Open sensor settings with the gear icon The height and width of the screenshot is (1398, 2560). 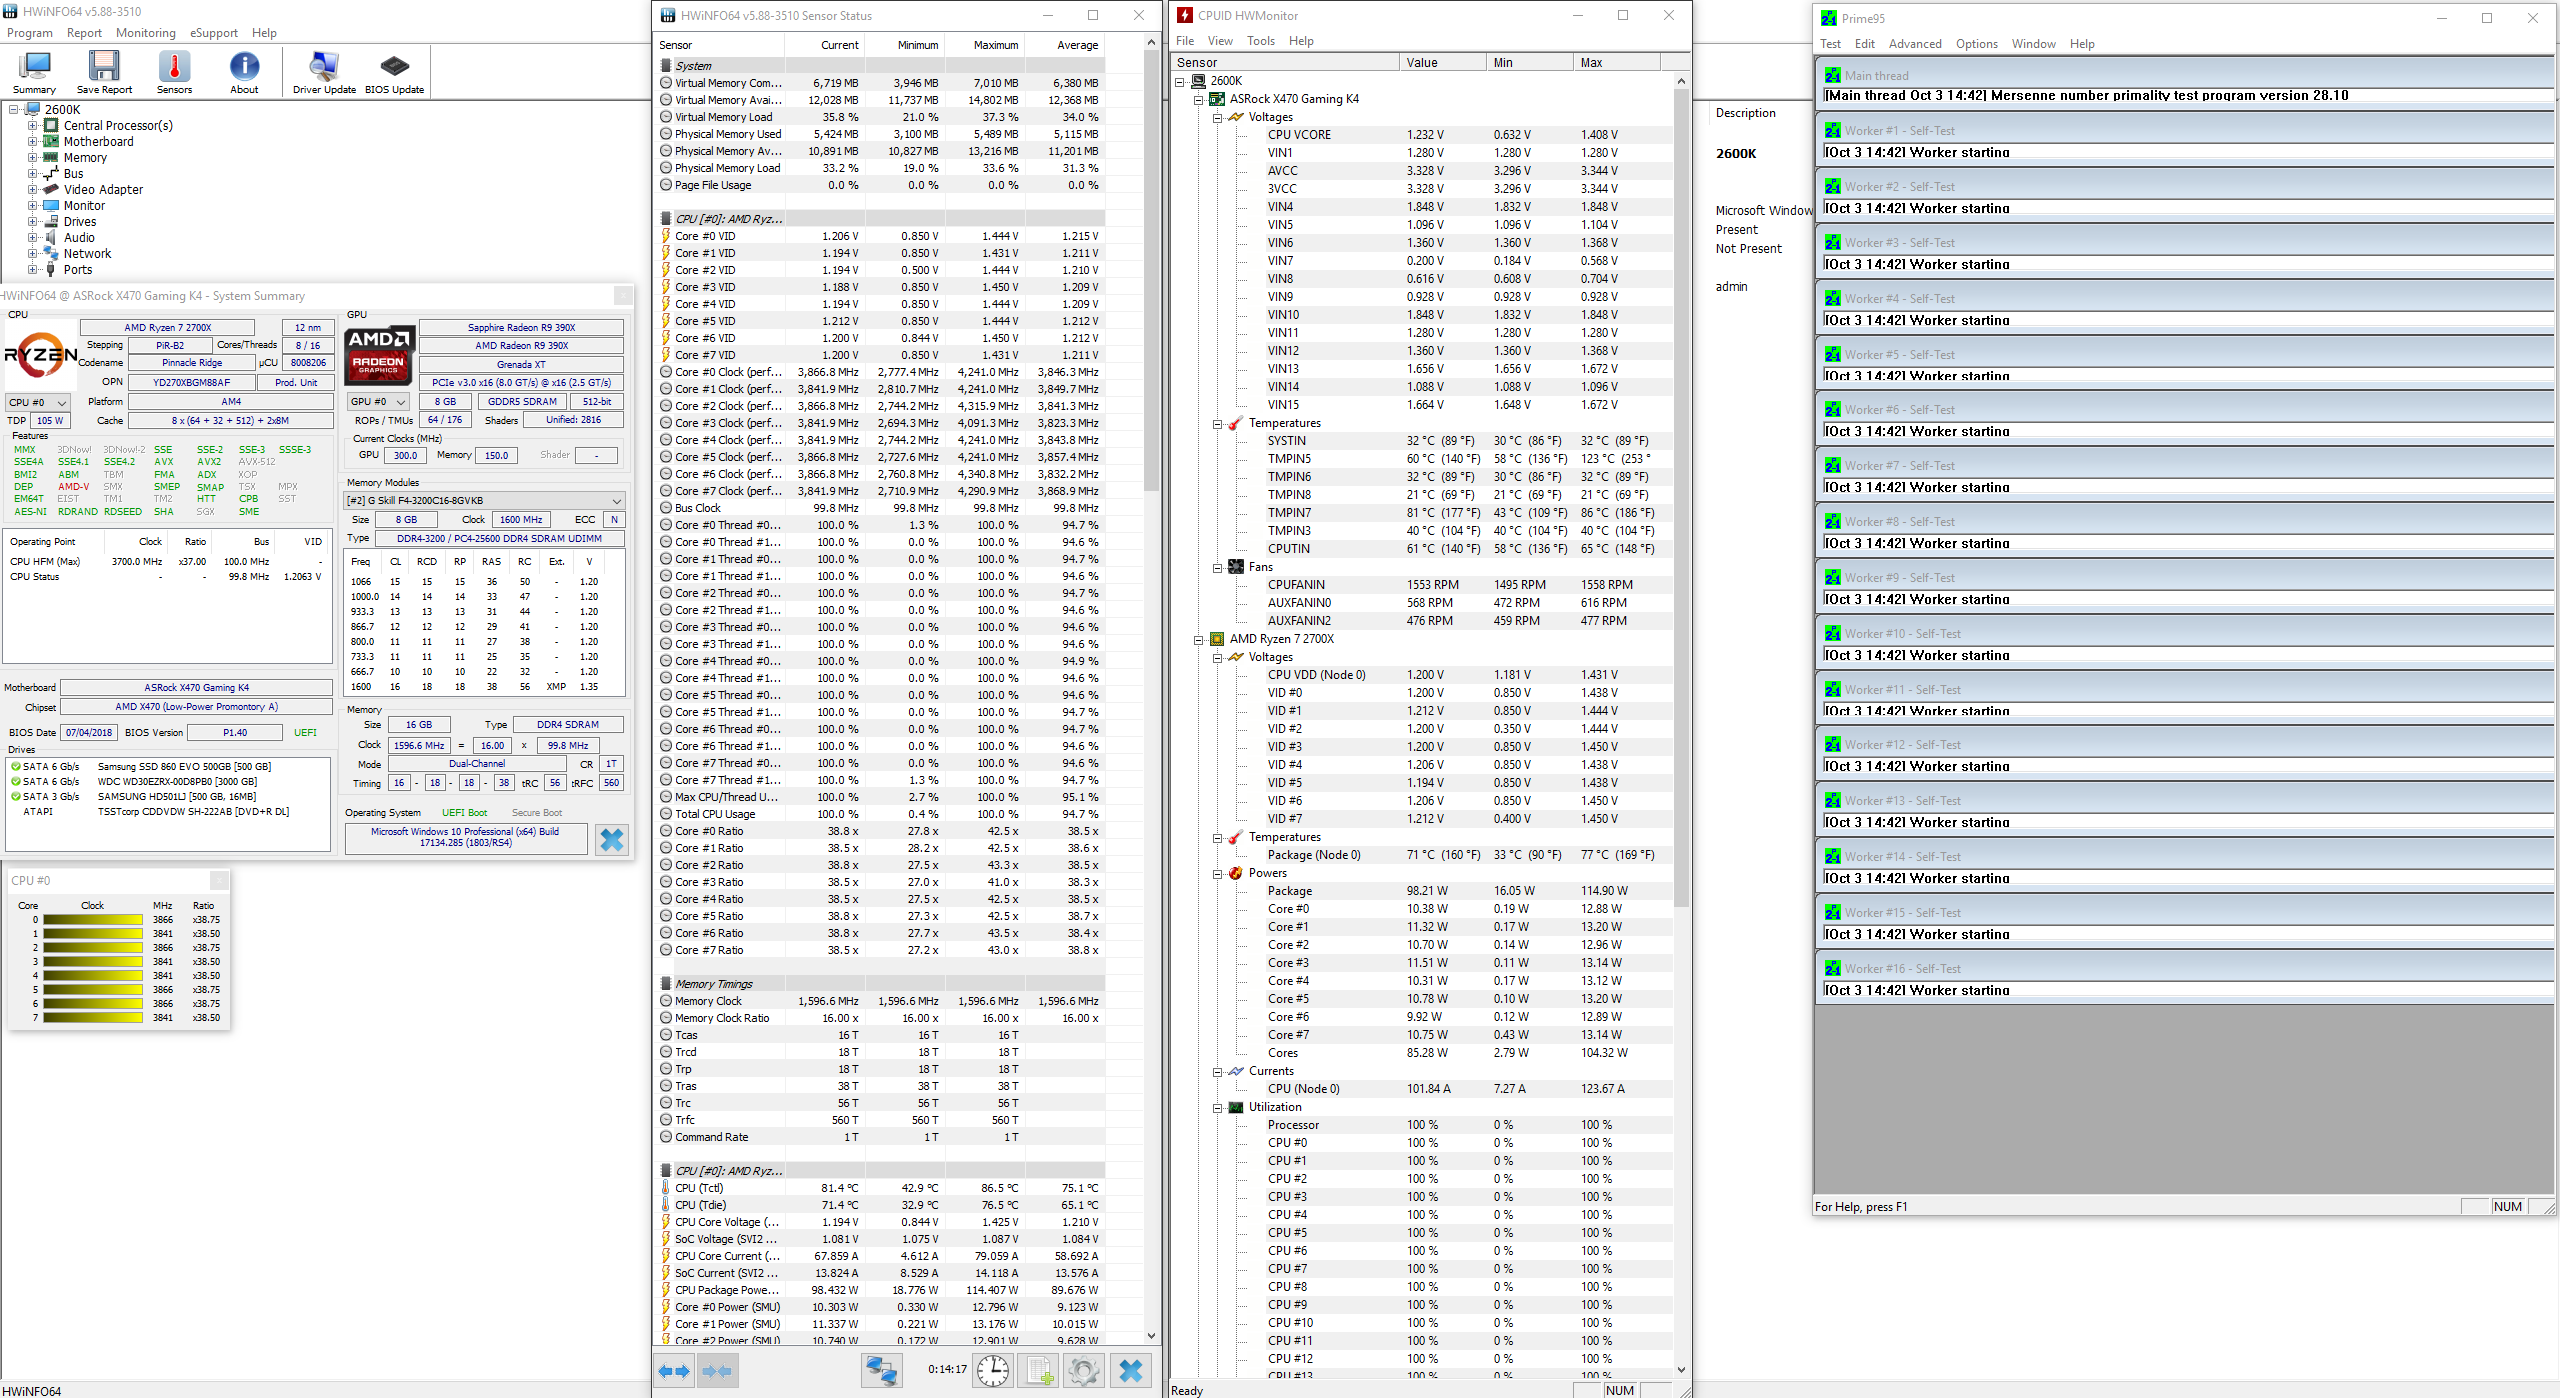pos(1084,1370)
